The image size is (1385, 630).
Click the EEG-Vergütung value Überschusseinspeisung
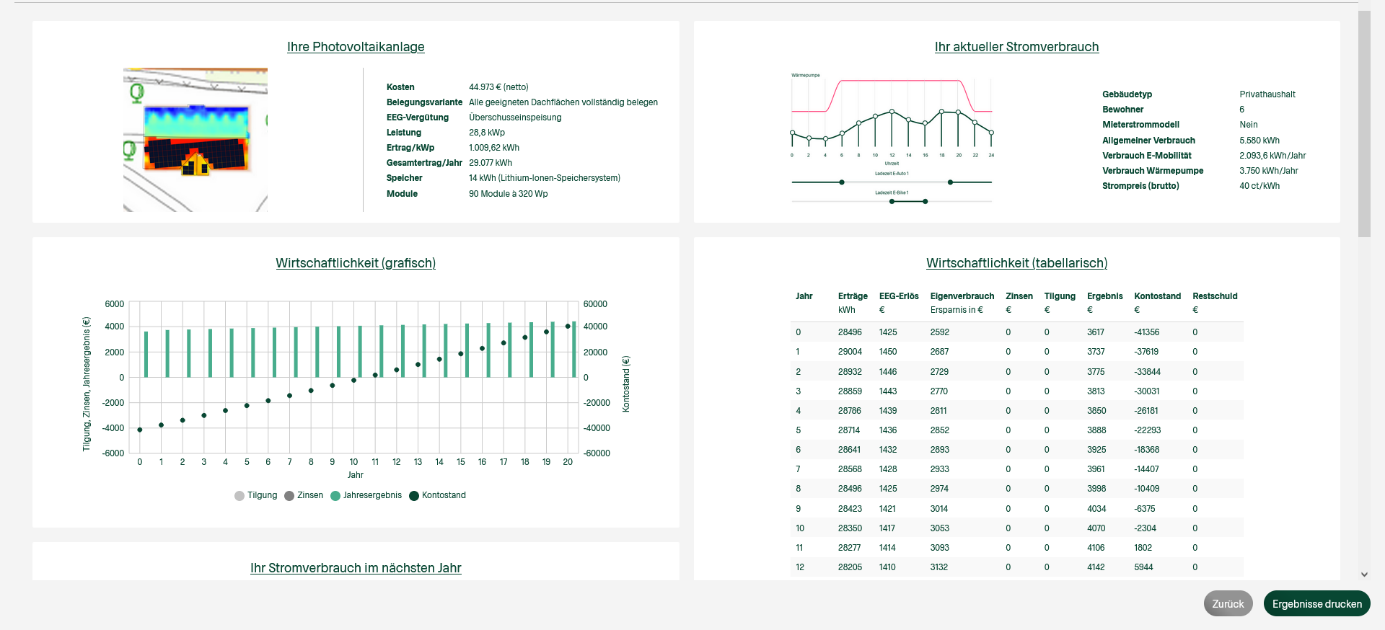click(515, 117)
